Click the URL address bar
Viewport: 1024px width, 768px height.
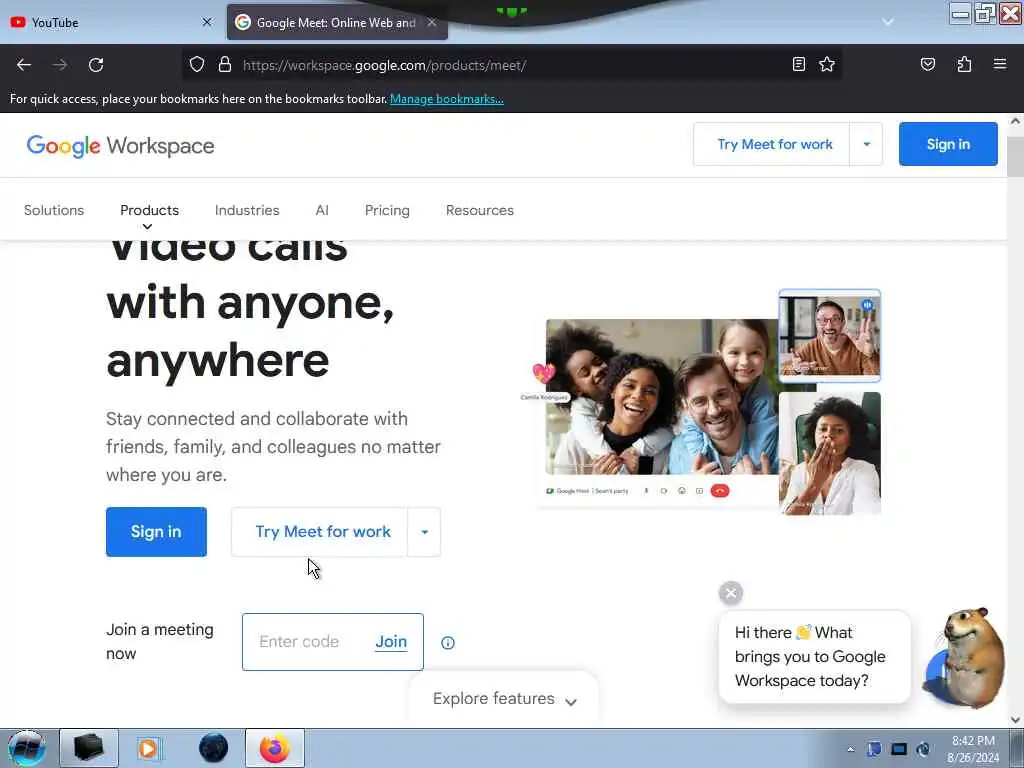[511, 65]
